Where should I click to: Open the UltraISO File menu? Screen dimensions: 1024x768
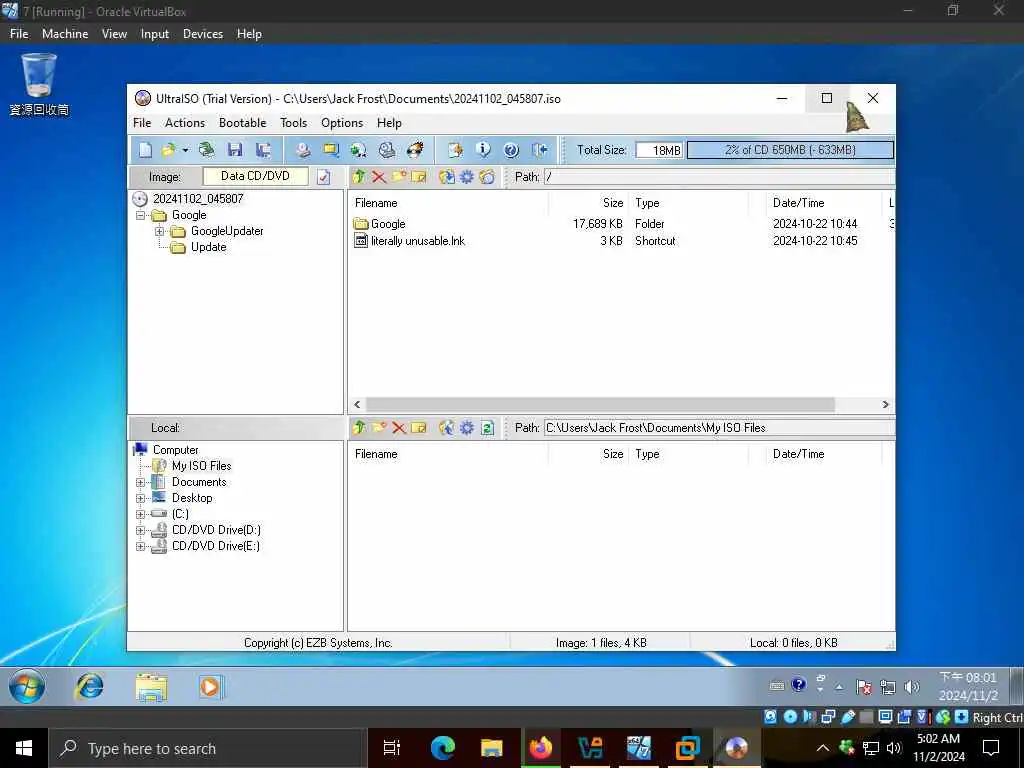142,123
